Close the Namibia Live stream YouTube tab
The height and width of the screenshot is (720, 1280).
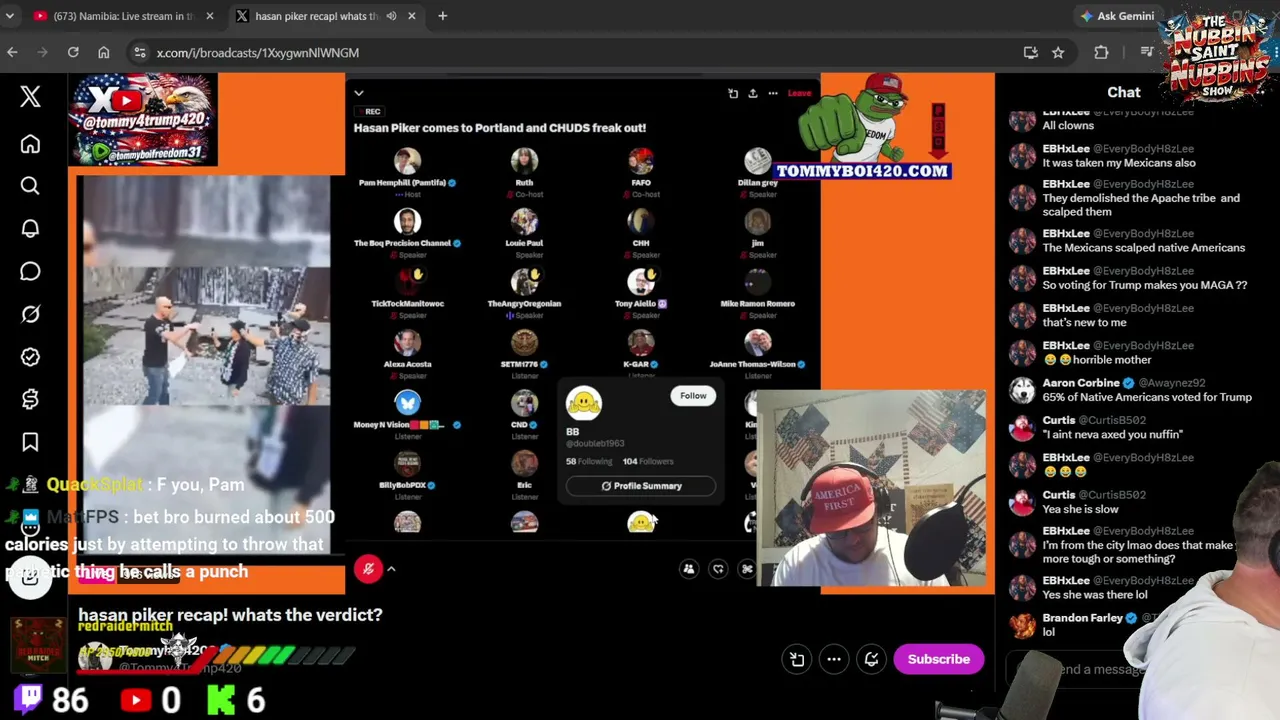(210, 16)
